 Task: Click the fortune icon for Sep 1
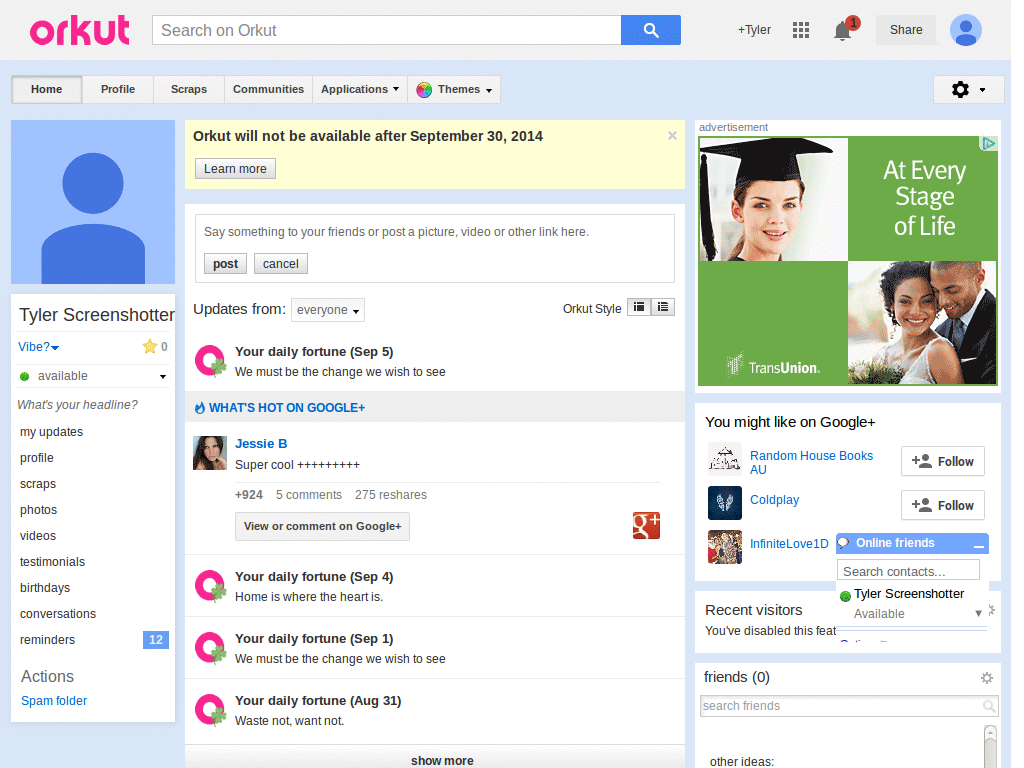pos(210,648)
